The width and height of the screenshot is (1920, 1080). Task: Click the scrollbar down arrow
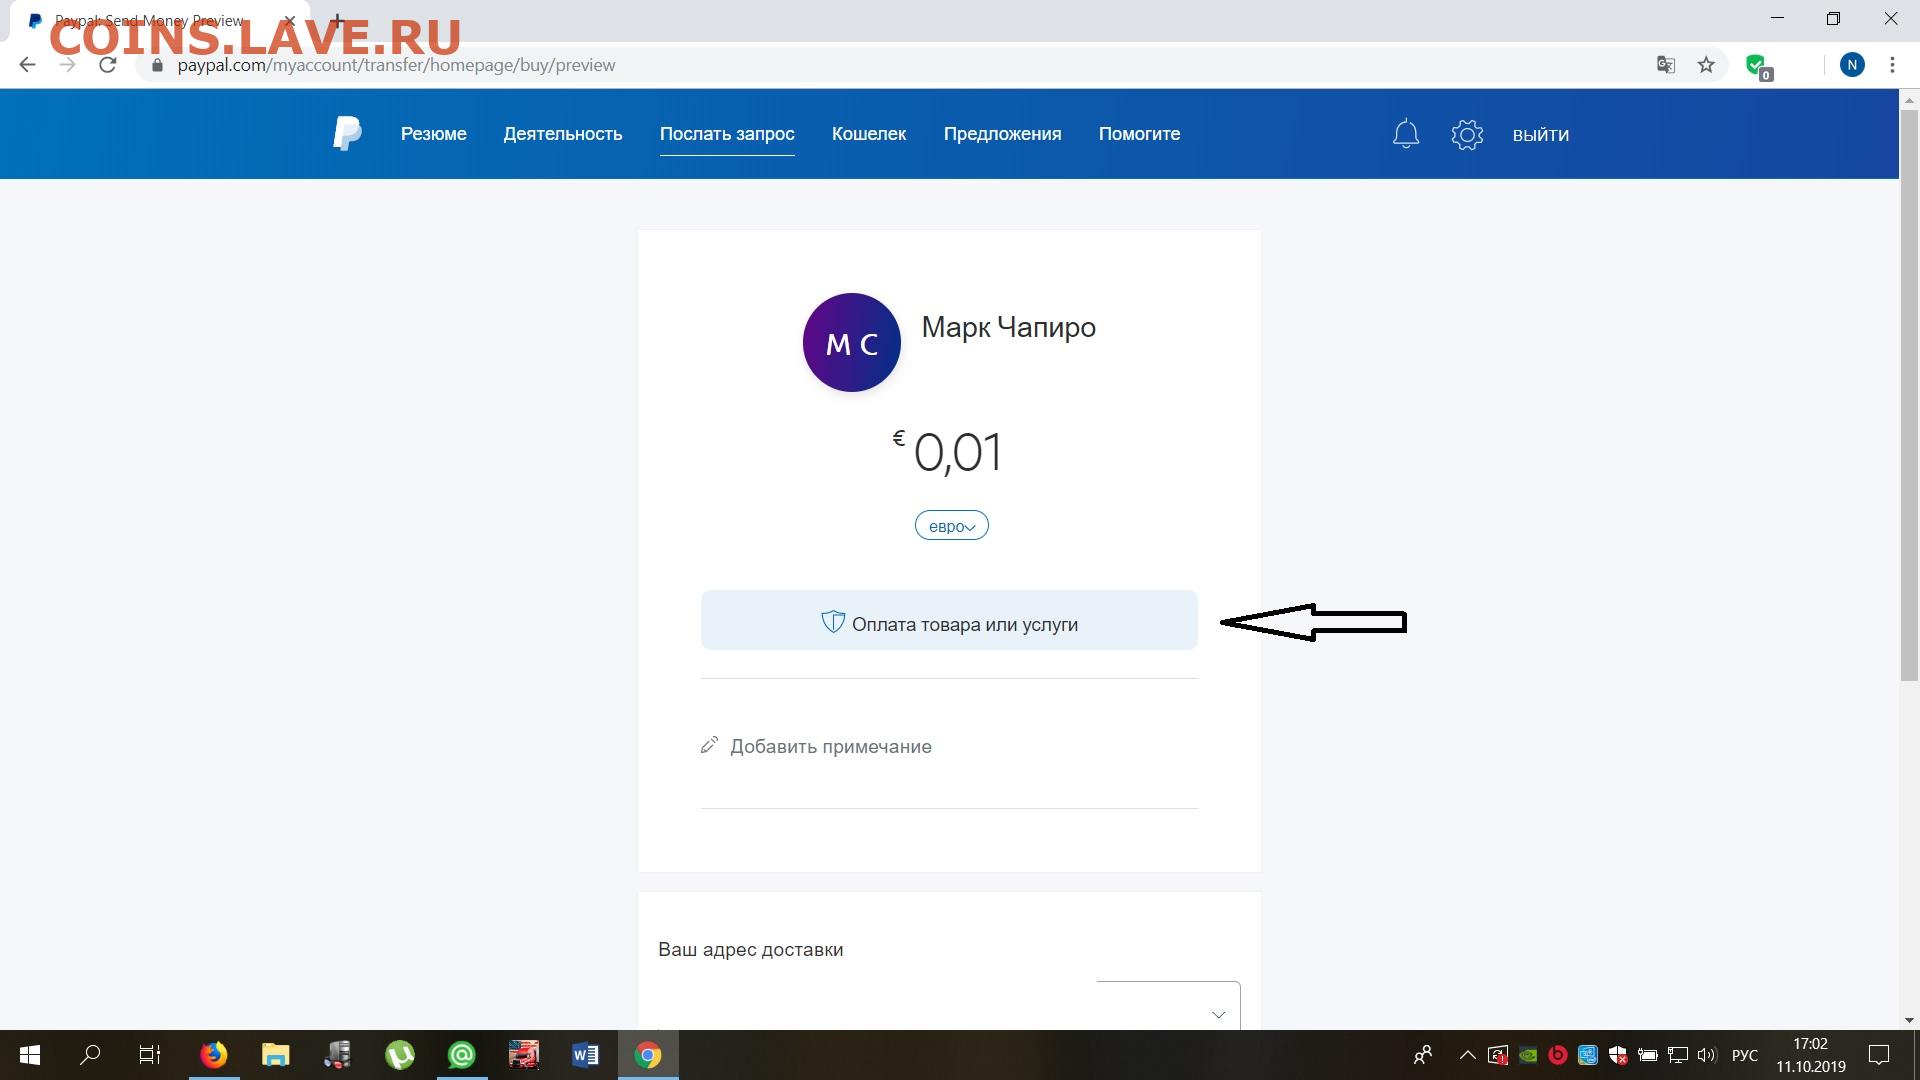click(1909, 1020)
